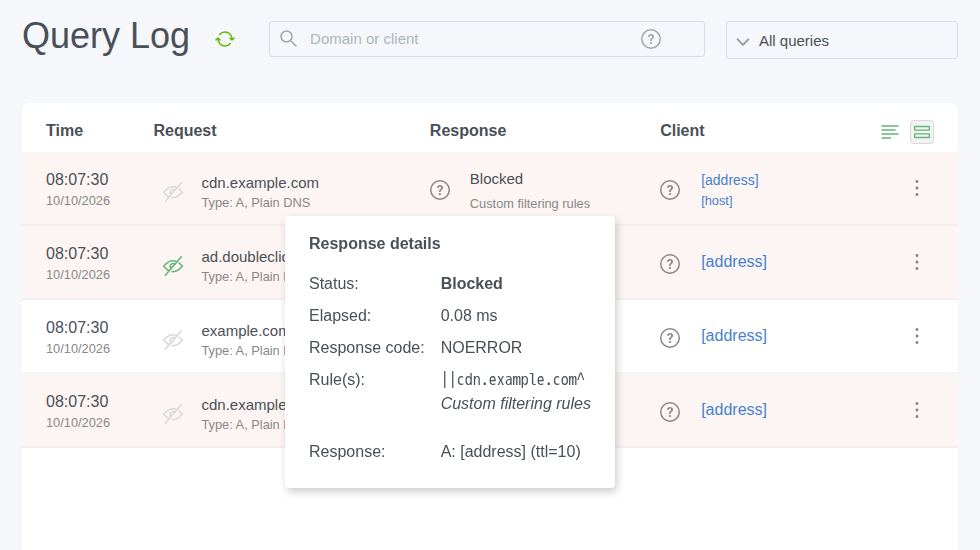
Task: Open three-dot menu for first cdn.example.com row
Action: [917, 188]
